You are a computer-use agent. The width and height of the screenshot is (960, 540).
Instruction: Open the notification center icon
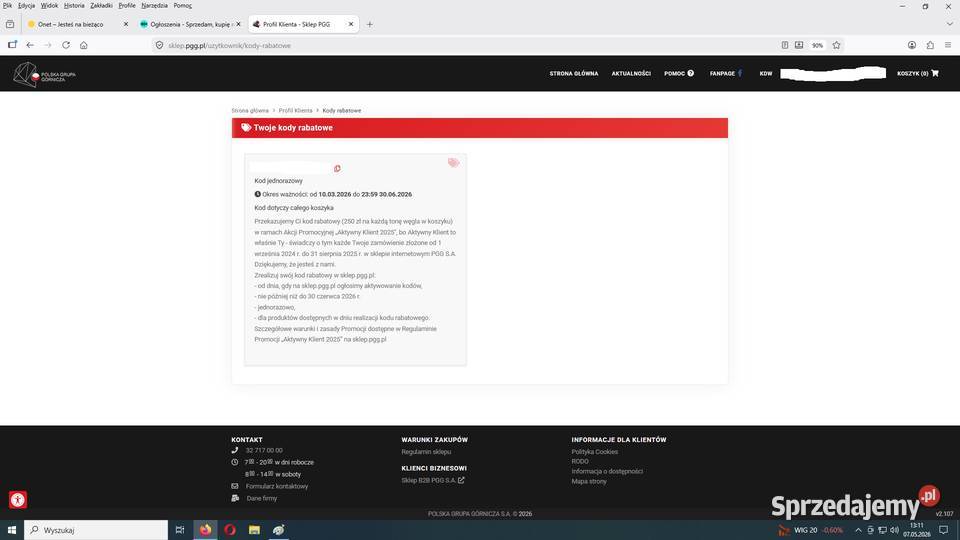[943, 530]
